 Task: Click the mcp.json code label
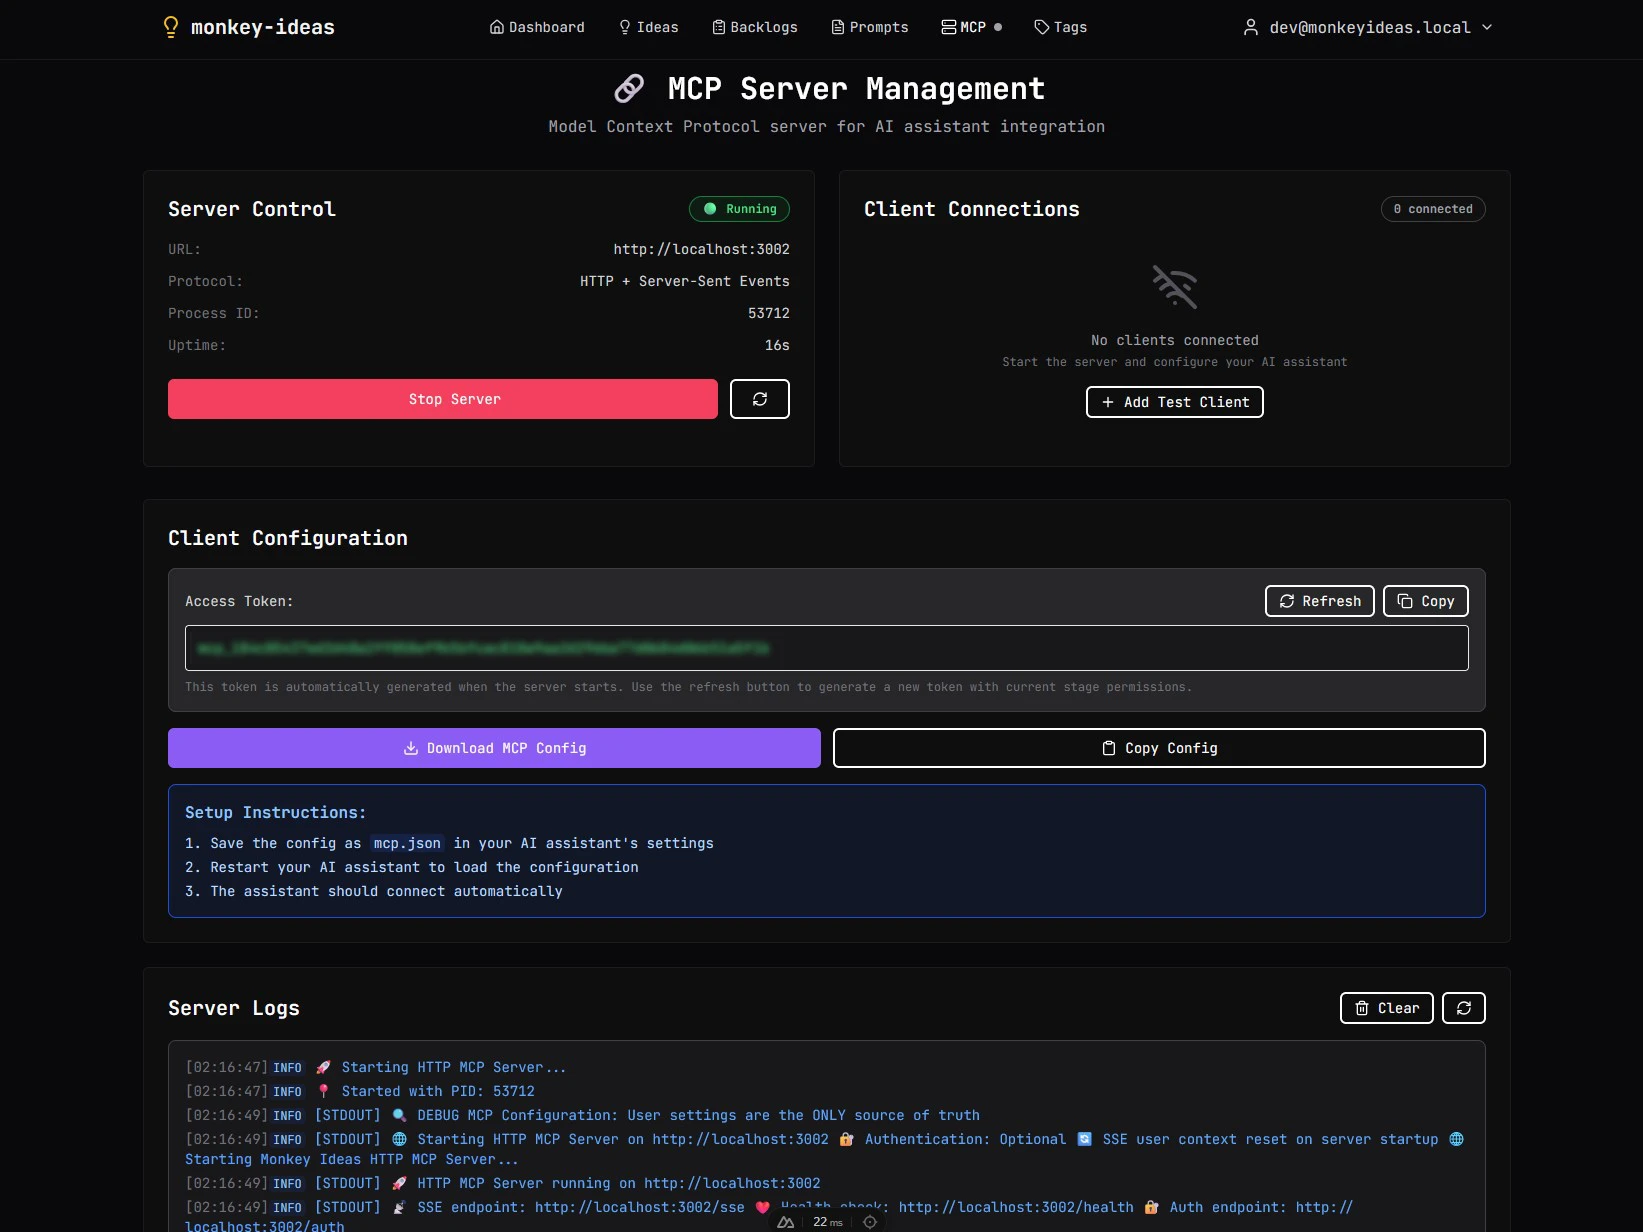pyautogui.click(x=407, y=843)
